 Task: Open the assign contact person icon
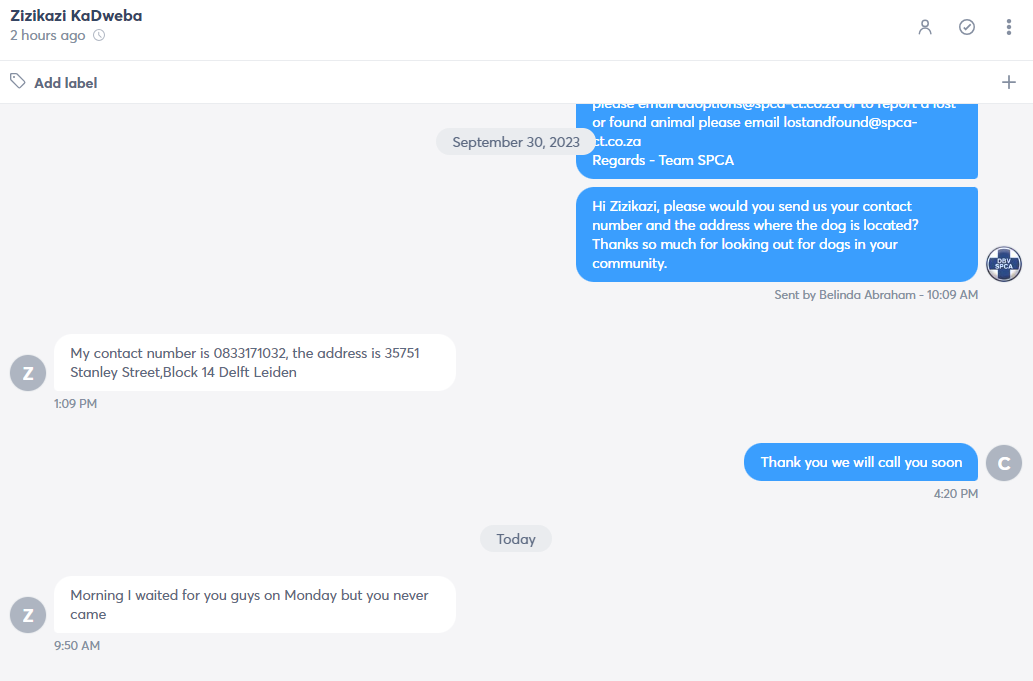(x=925, y=27)
